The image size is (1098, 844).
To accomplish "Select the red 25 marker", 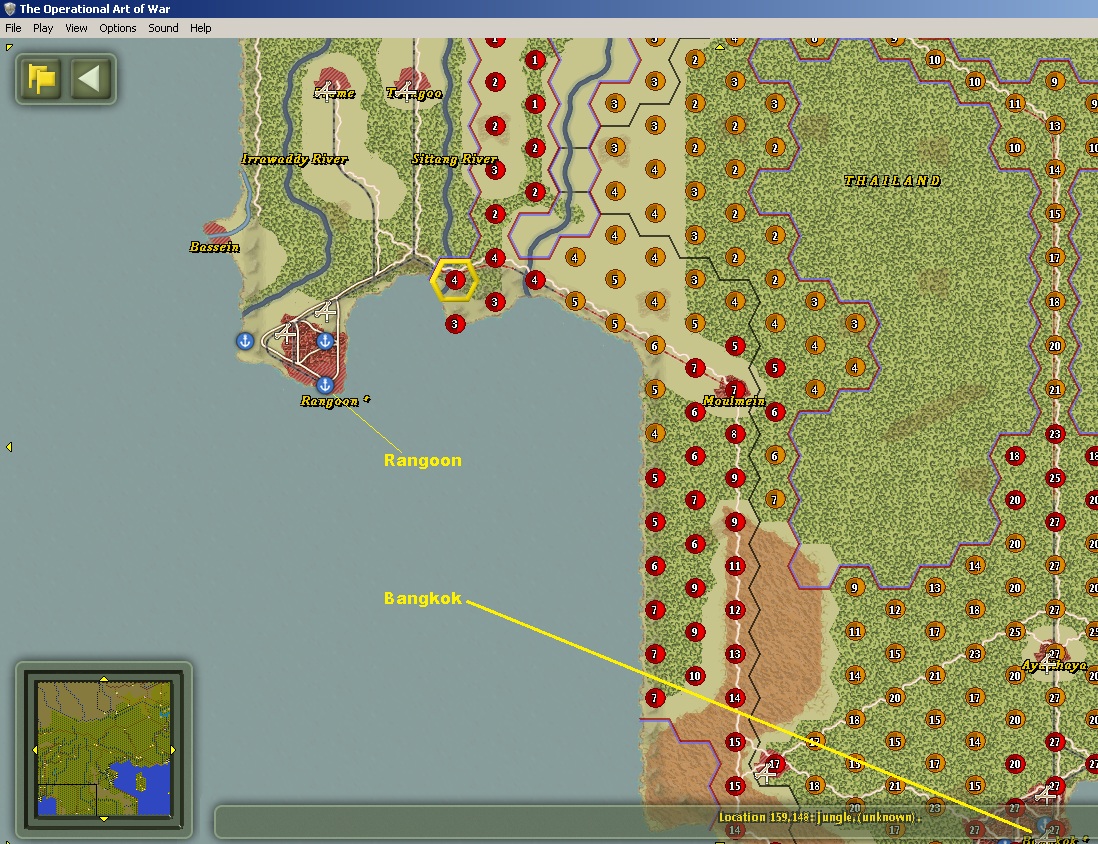I will 1055,478.
